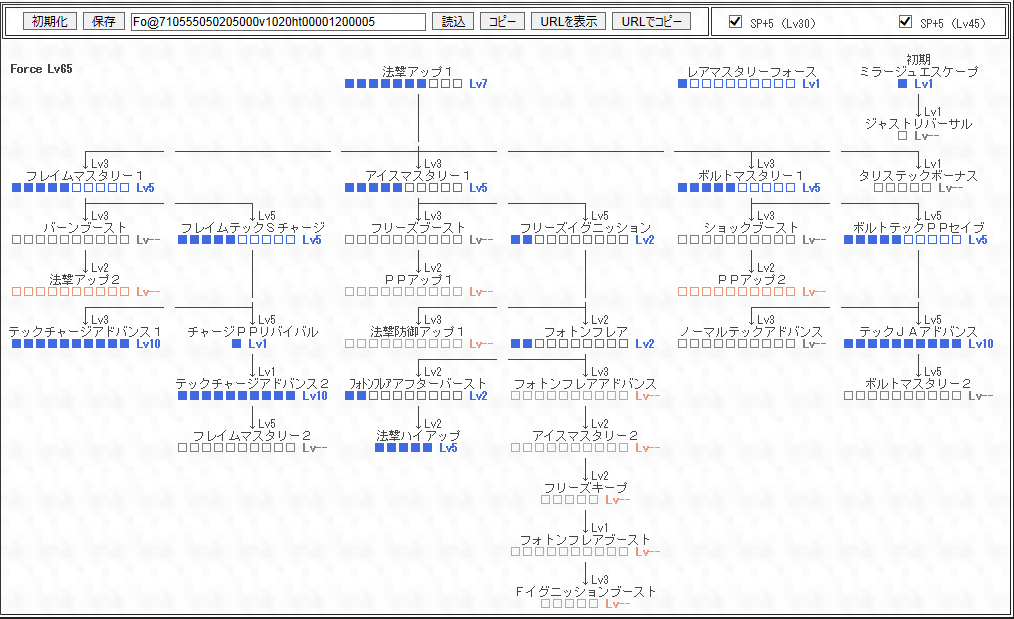This screenshot has width=1014, height=619.
Task: Toggle the SP+5 (Lv45) checkbox
Action: pyautogui.click(x=905, y=21)
